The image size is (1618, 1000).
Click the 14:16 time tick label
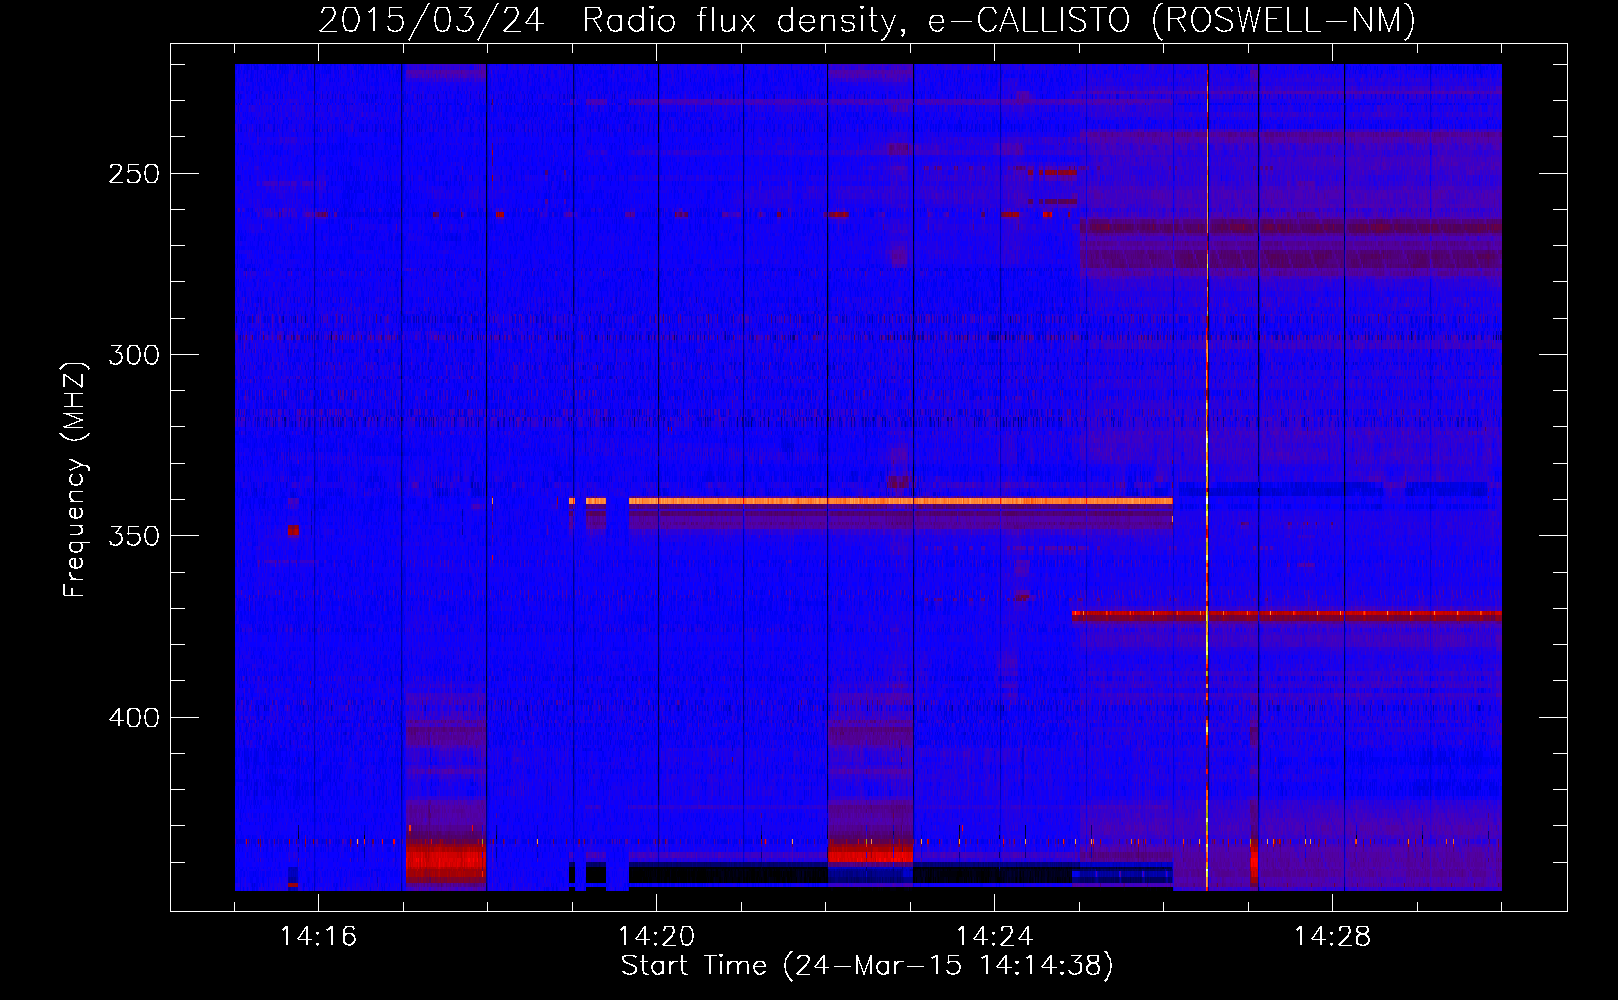coord(318,937)
